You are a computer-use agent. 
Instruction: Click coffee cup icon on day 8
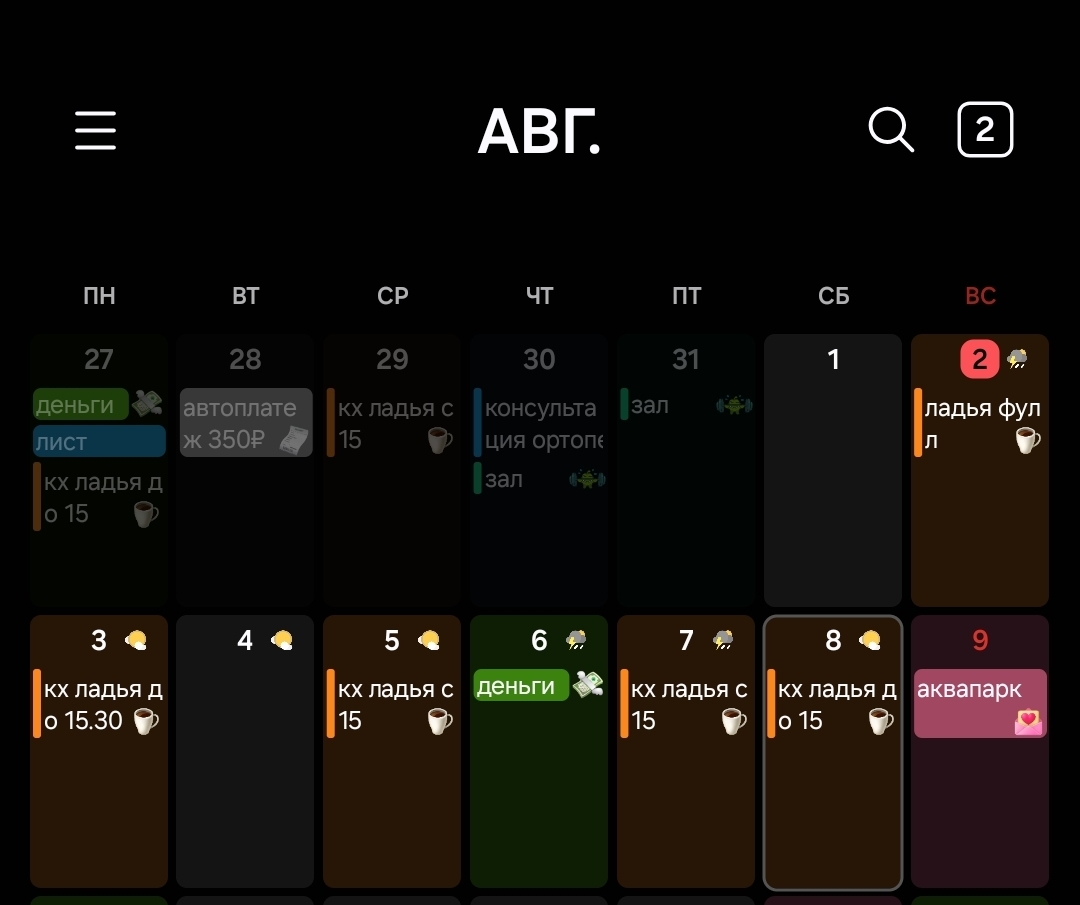tap(880, 721)
